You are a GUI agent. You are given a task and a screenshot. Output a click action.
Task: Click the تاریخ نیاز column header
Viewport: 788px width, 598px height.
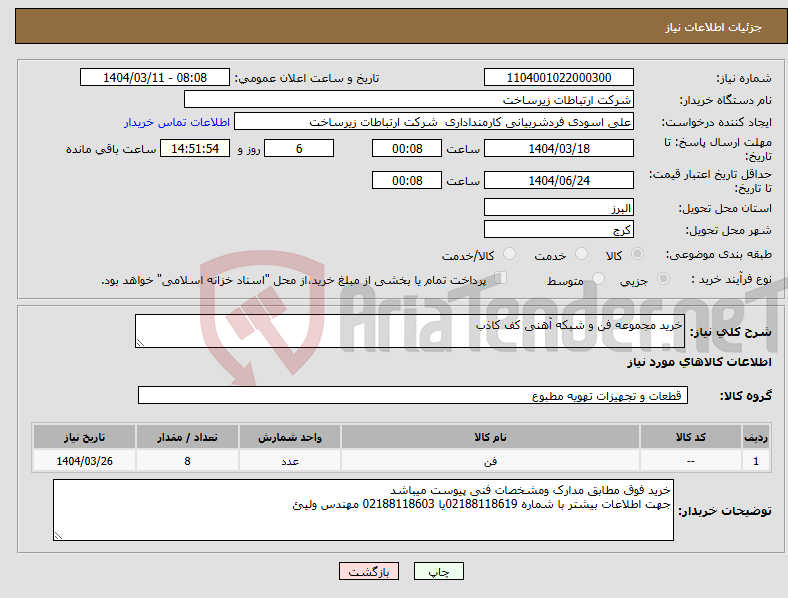point(84,437)
